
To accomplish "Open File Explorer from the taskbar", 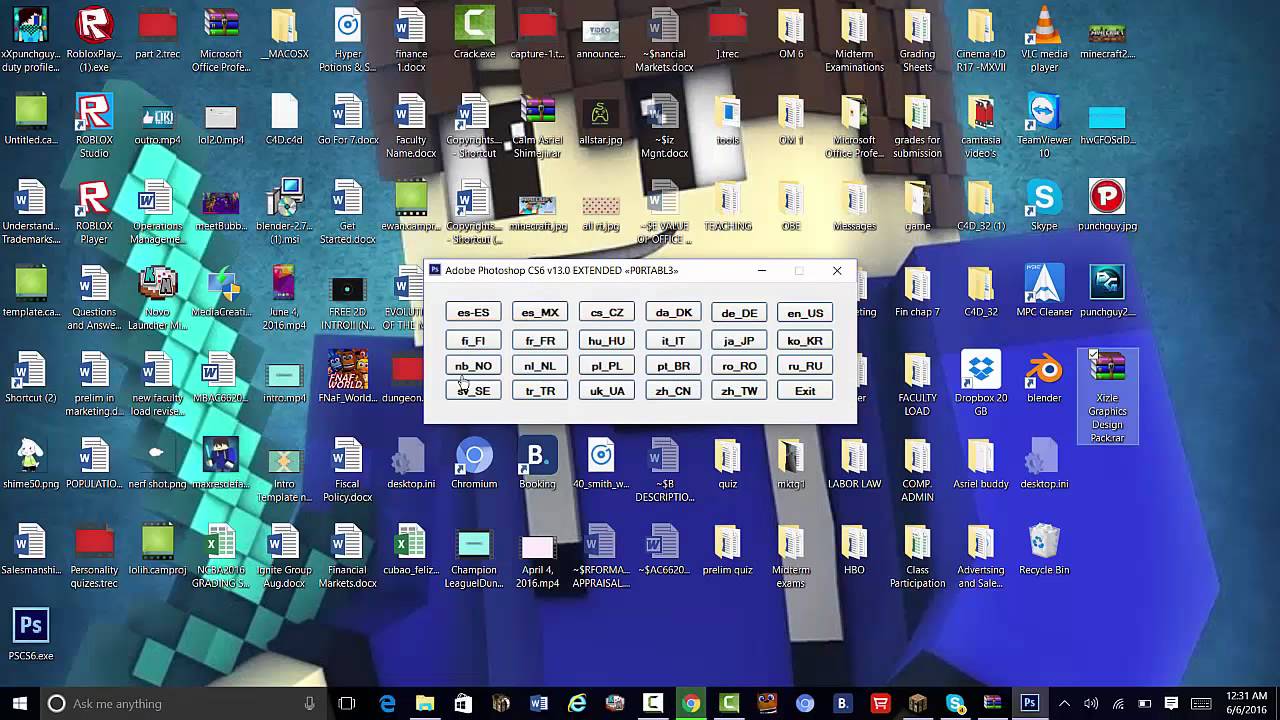I will click(x=425, y=703).
